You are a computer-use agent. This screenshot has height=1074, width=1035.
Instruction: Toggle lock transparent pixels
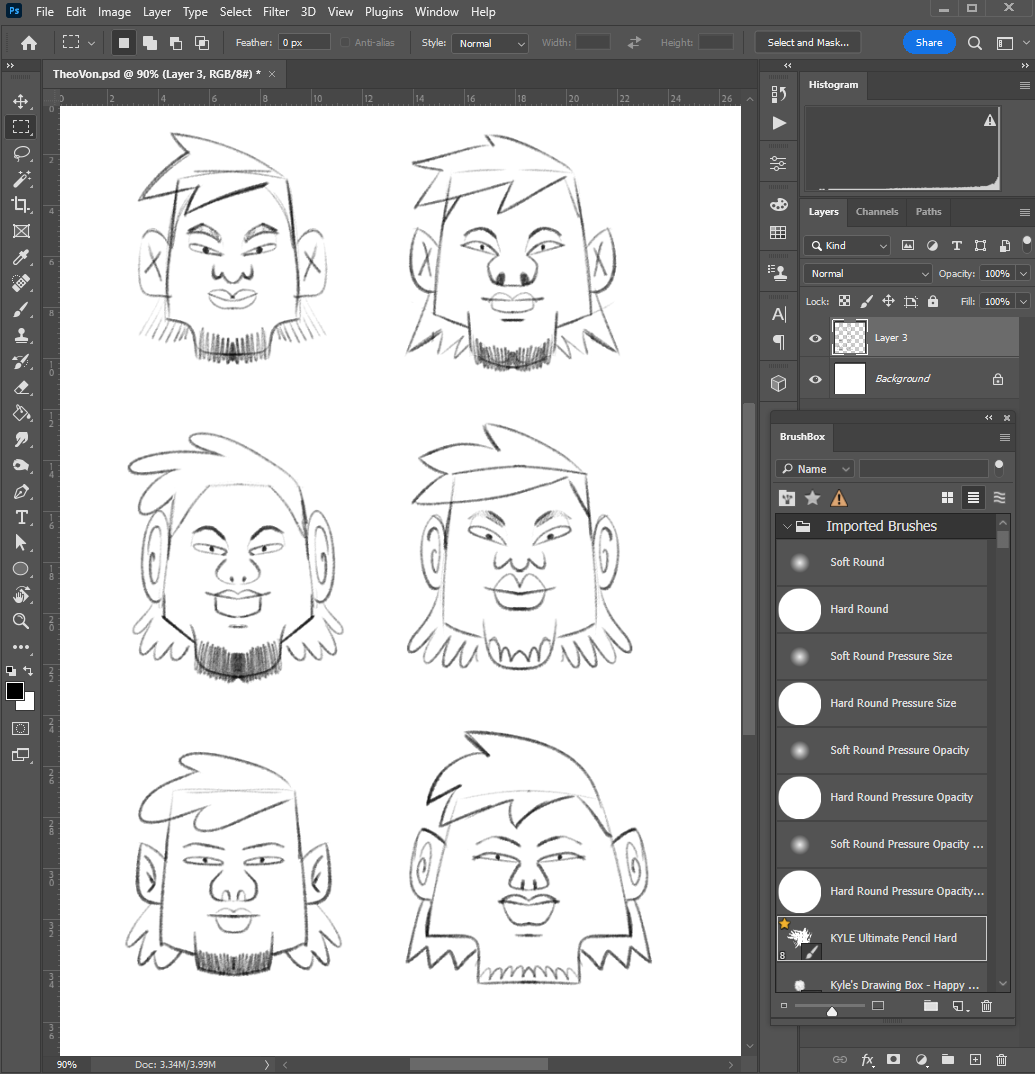pyautogui.click(x=845, y=301)
